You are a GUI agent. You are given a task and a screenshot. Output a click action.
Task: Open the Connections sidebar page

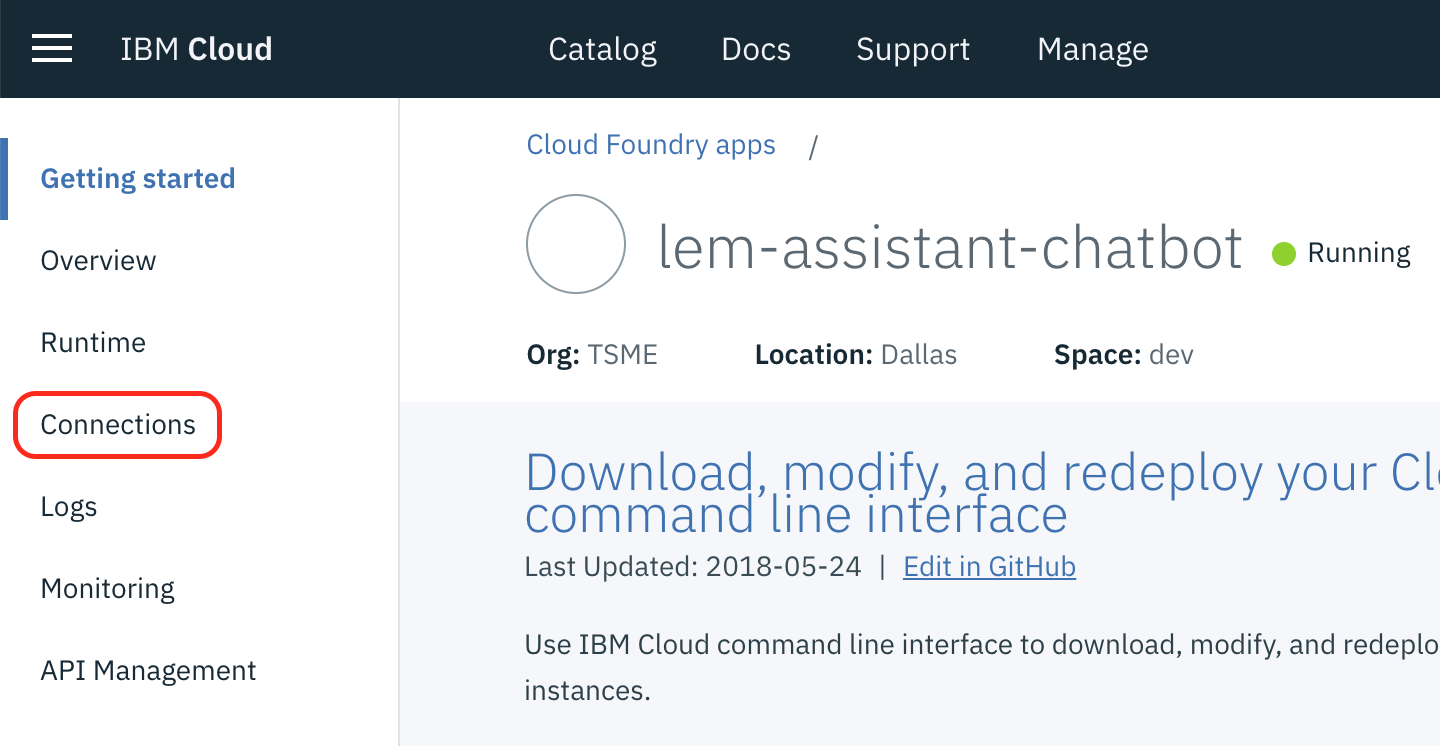[x=118, y=425]
